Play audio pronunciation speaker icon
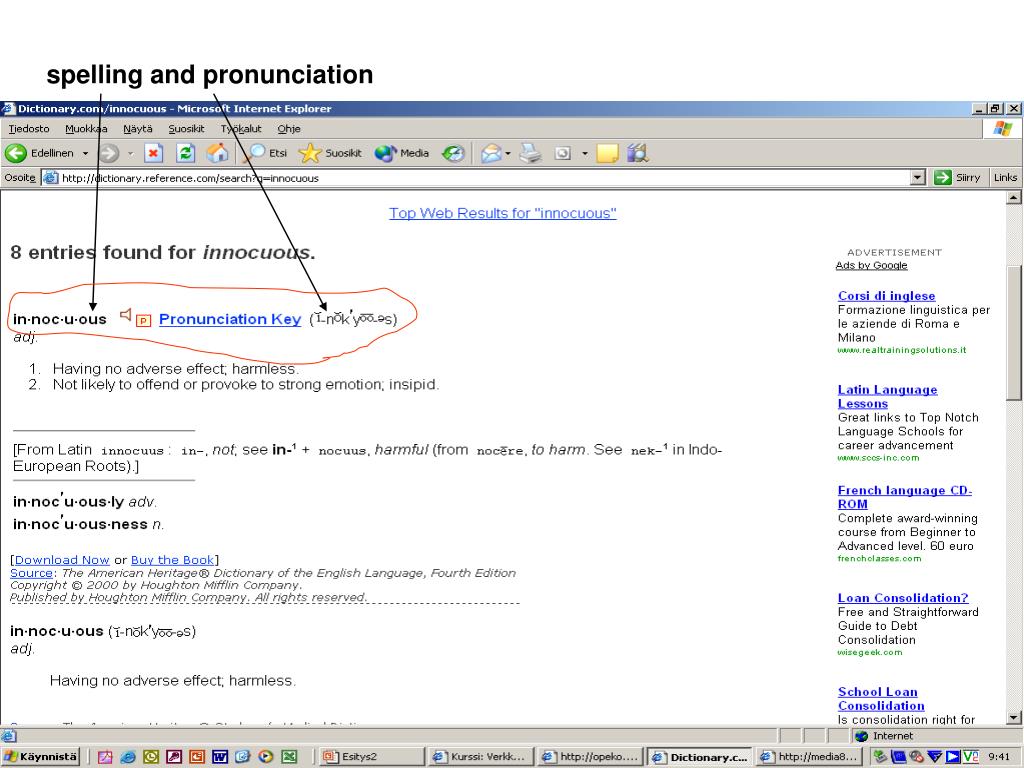Viewport: 1024px width, 768px height. (x=125, y=315)
